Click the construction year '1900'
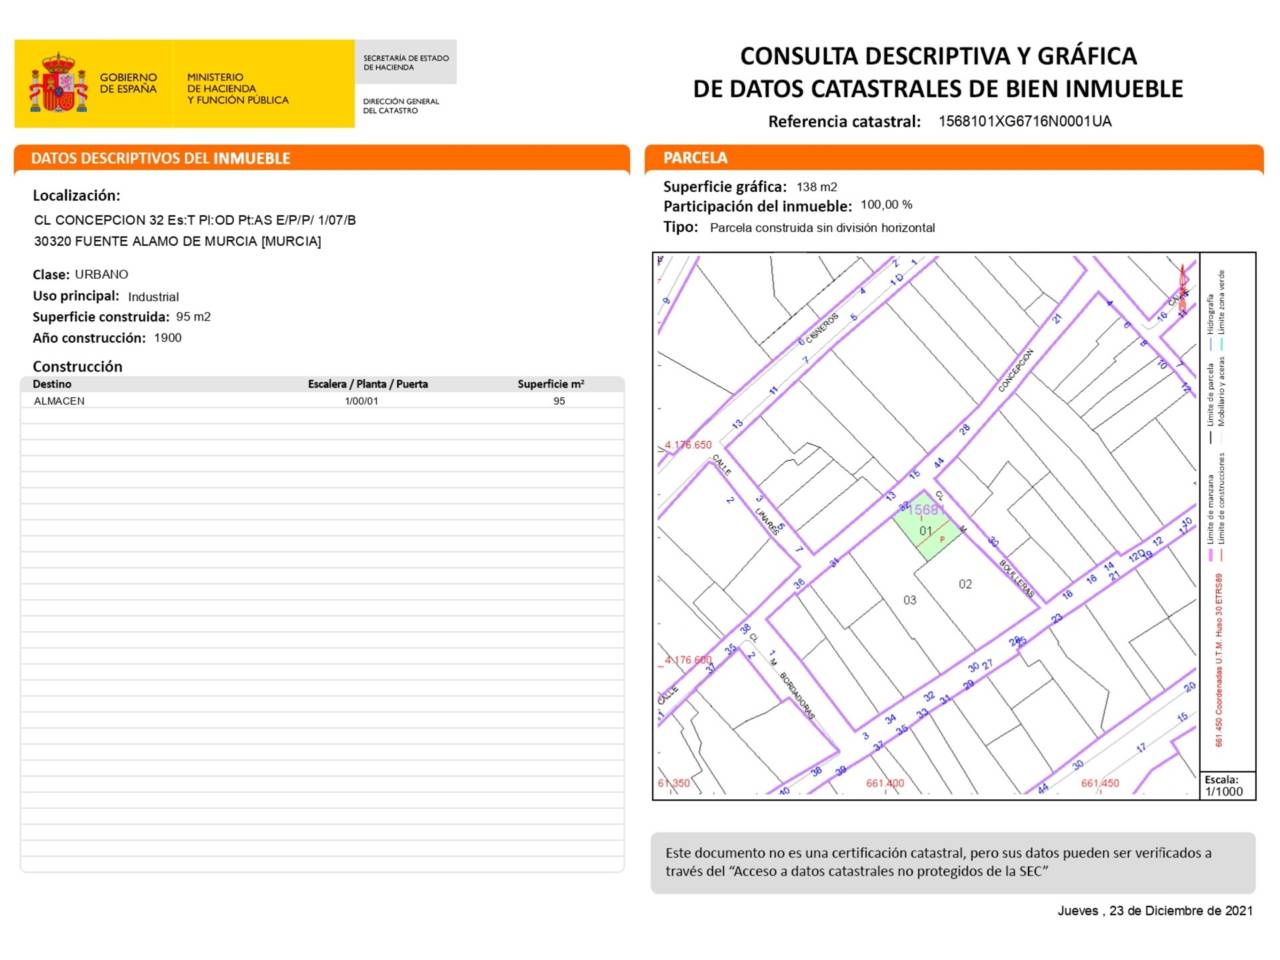 click(x=168, y=338)
